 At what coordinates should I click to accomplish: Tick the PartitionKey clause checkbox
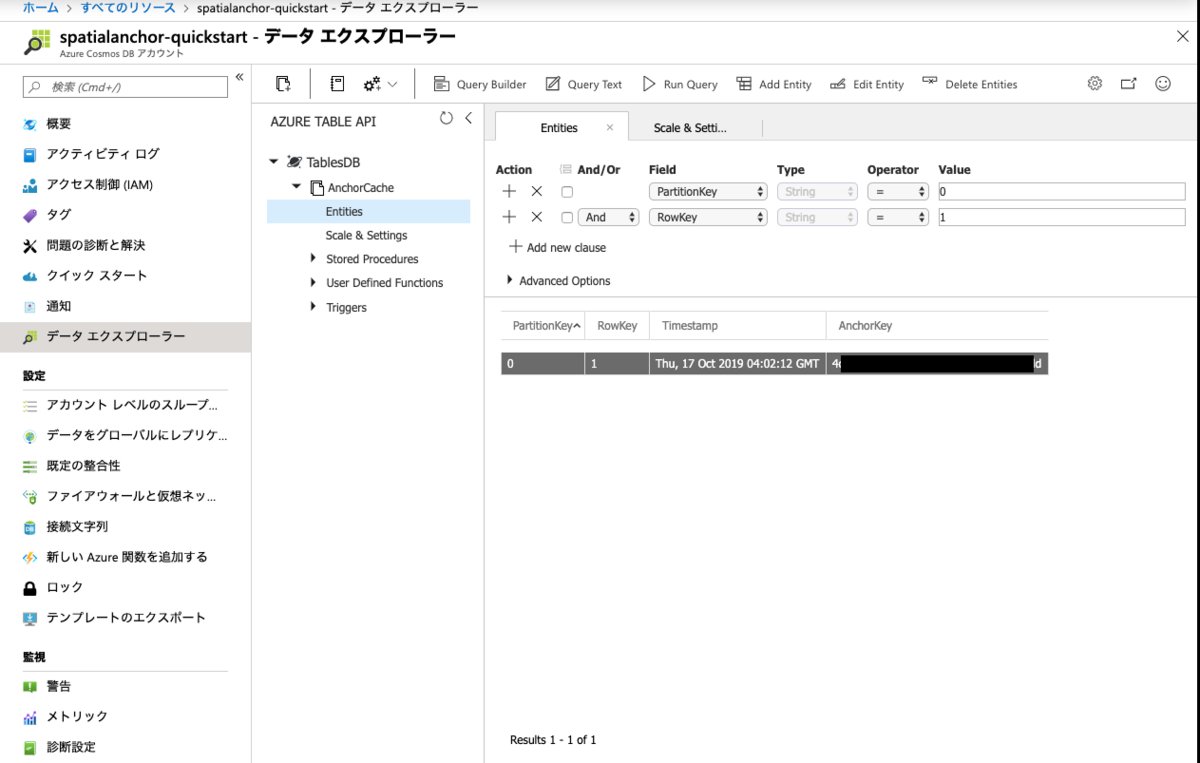(x=567, y=192)
